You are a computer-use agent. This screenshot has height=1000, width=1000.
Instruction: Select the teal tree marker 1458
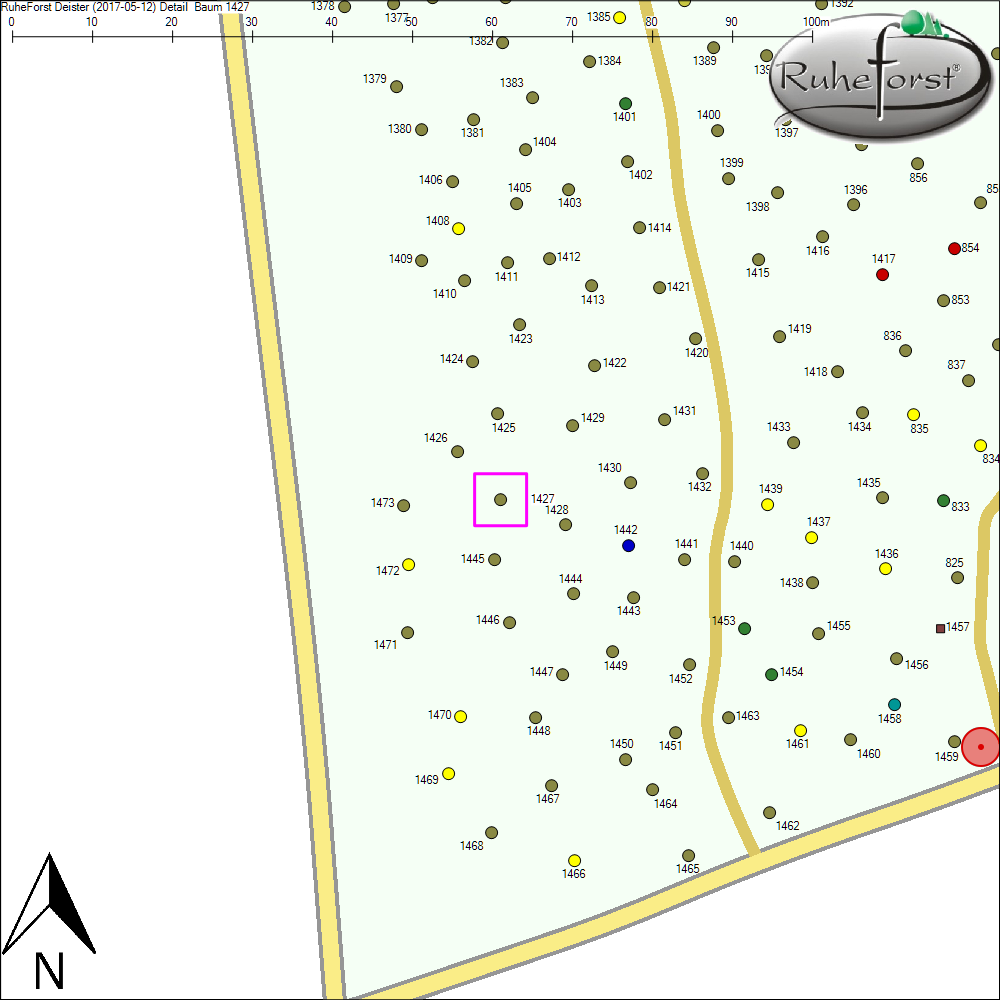[x=894, y=704]
